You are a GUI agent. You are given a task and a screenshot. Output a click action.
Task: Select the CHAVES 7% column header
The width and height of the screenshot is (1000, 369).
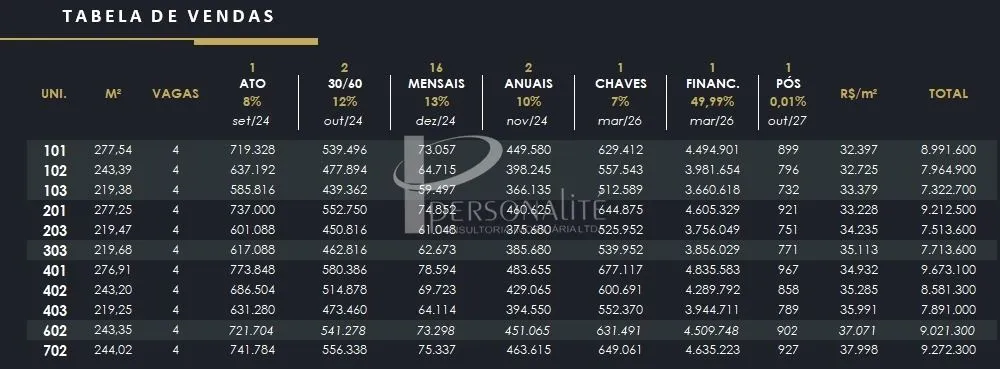pos(621,94)
